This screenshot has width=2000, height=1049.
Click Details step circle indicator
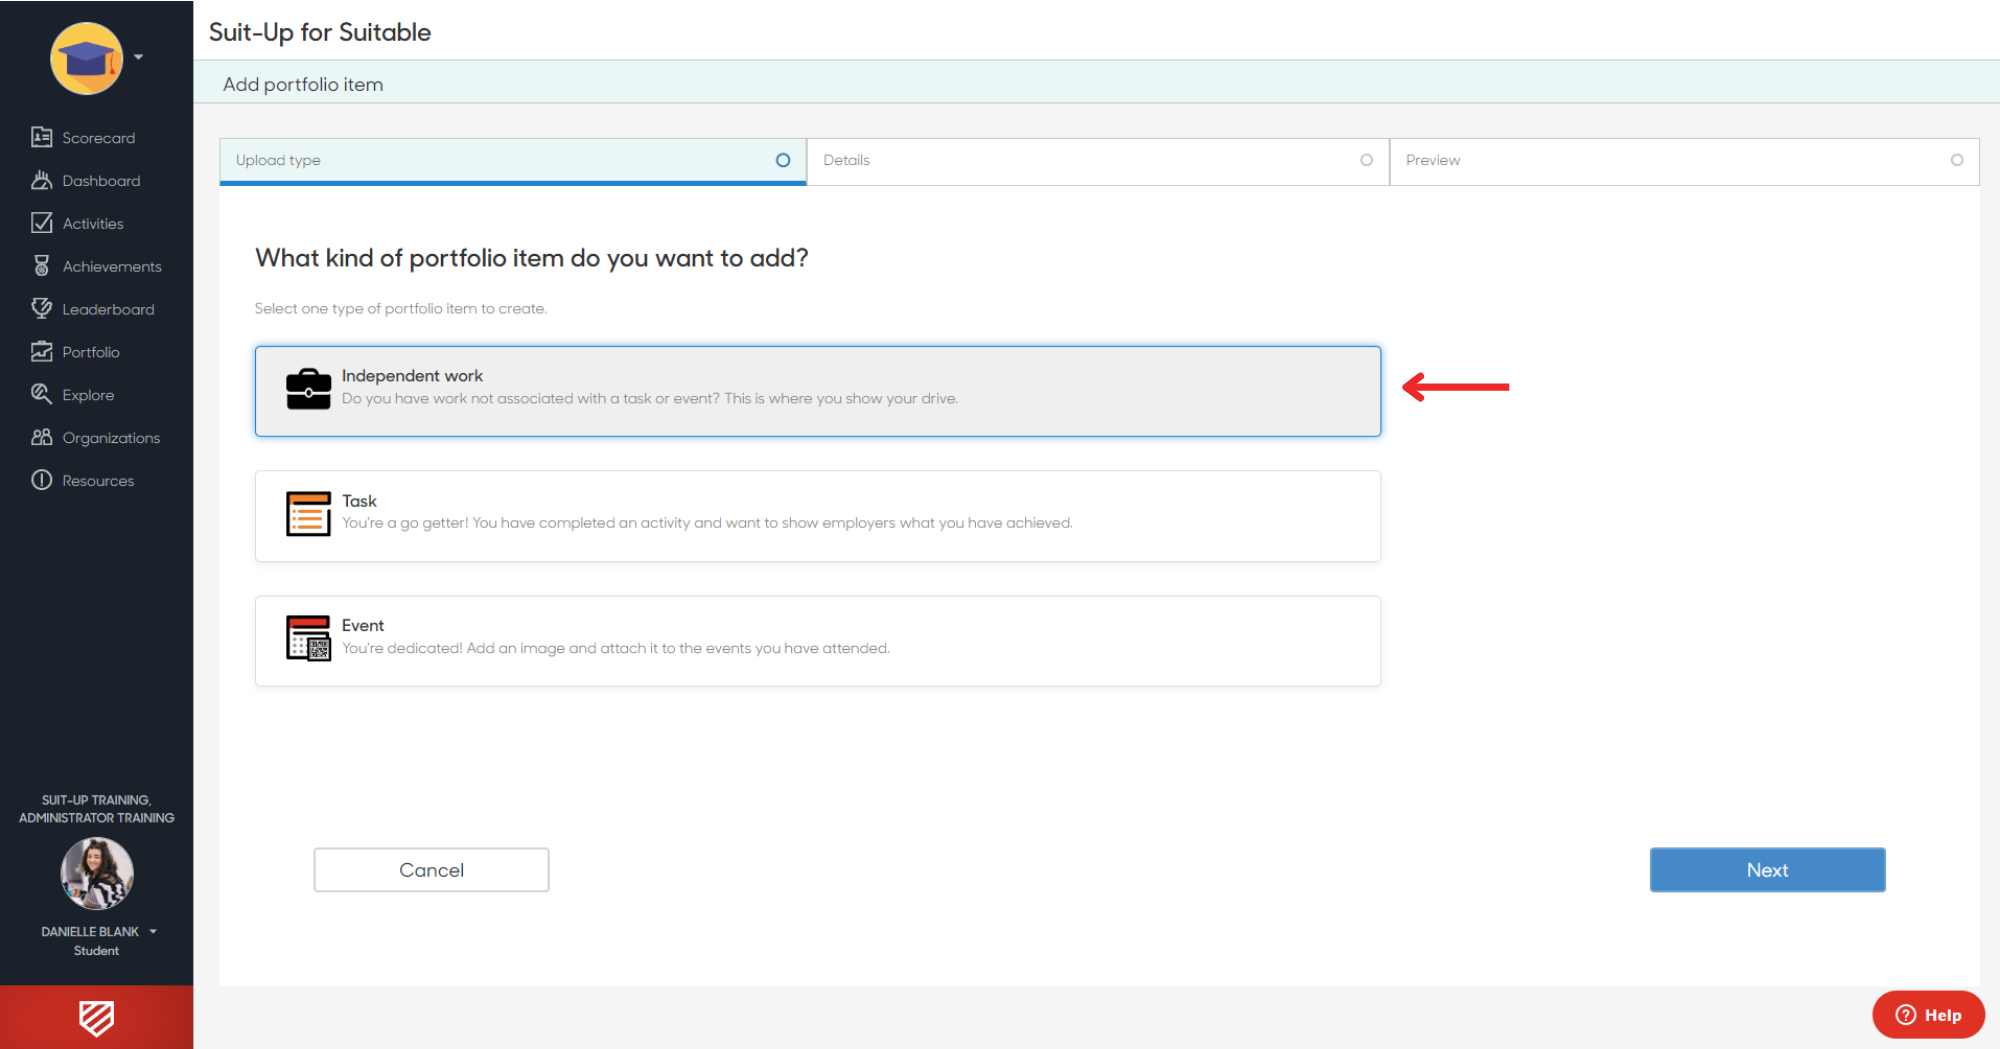[1366, 160]
